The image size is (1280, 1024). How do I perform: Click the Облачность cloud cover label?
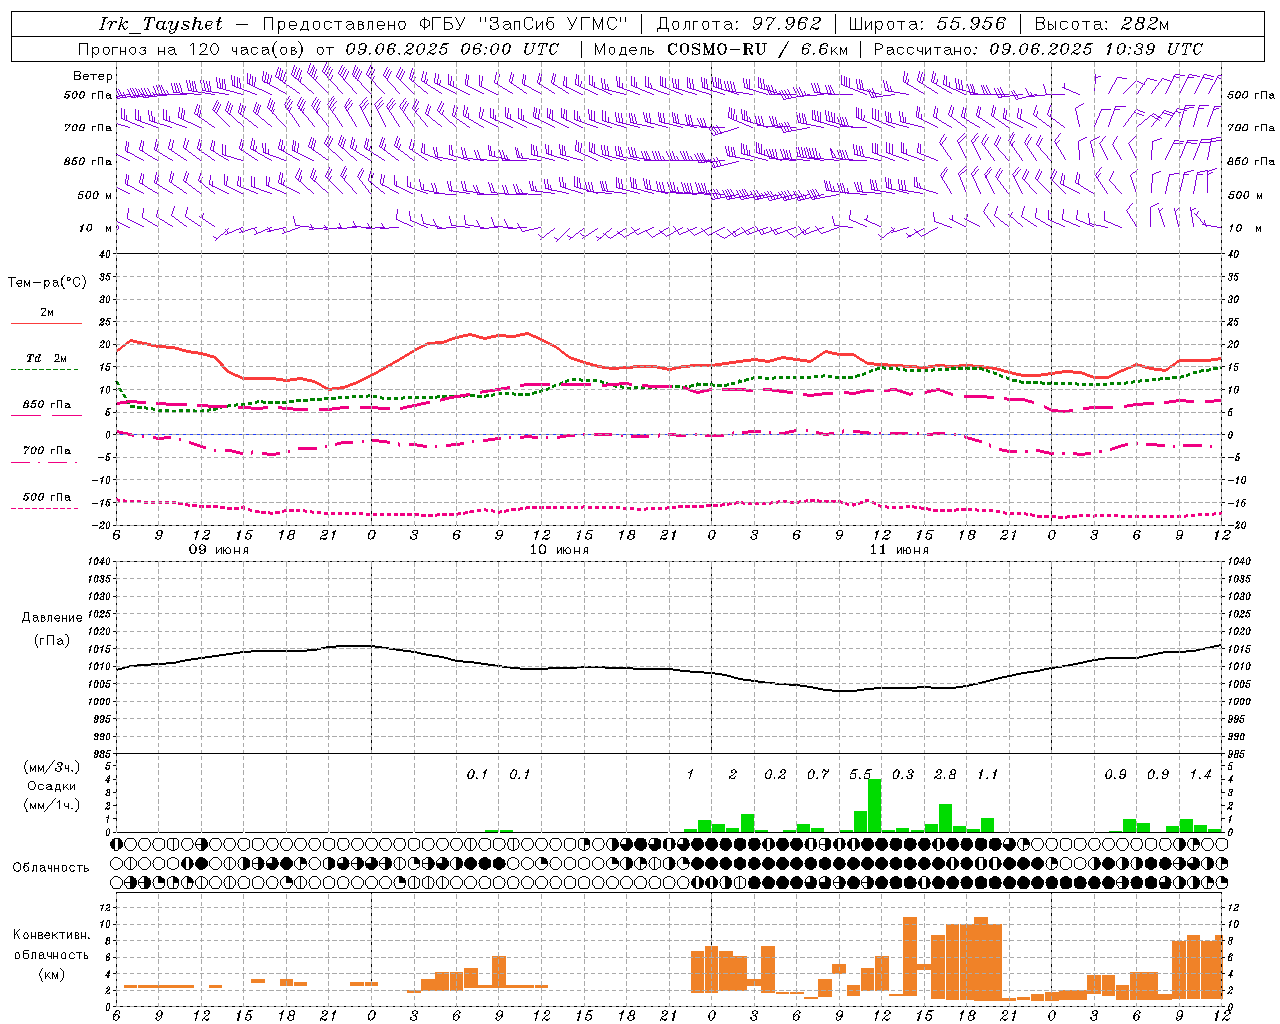[x=51, y=867]
